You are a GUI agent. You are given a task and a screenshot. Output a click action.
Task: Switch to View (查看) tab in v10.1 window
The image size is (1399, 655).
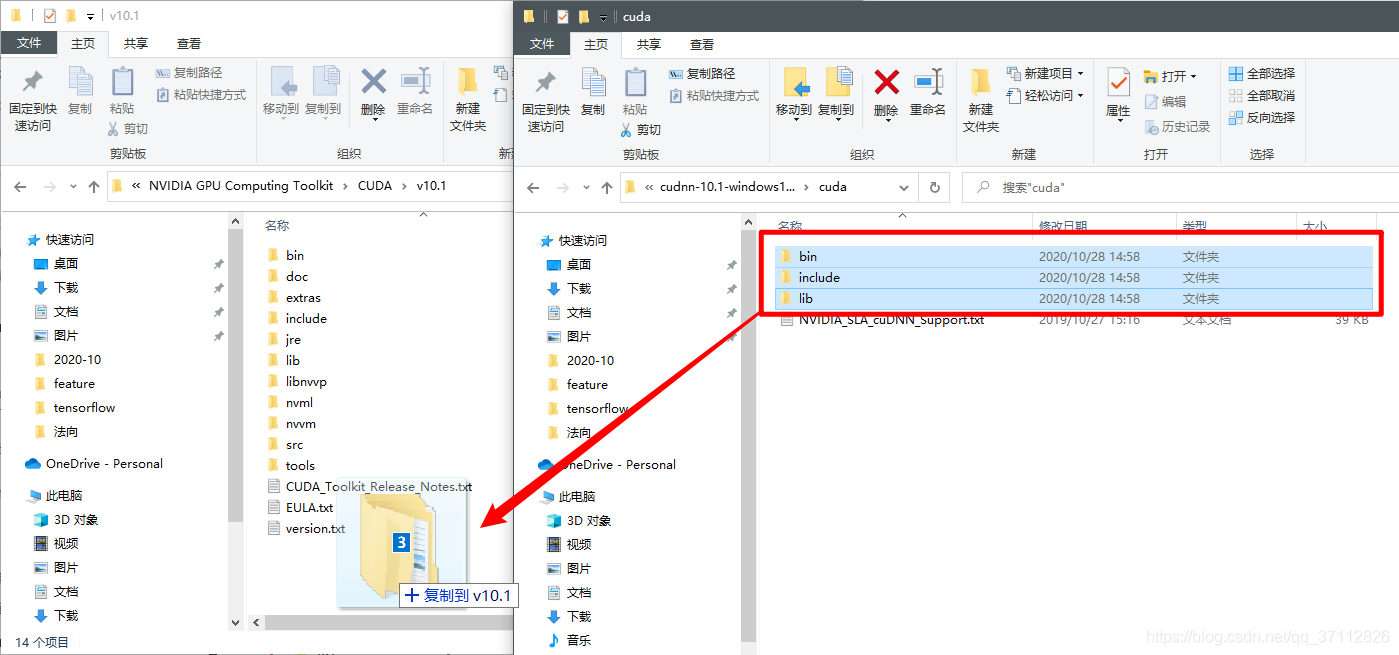tap(189, 43)
